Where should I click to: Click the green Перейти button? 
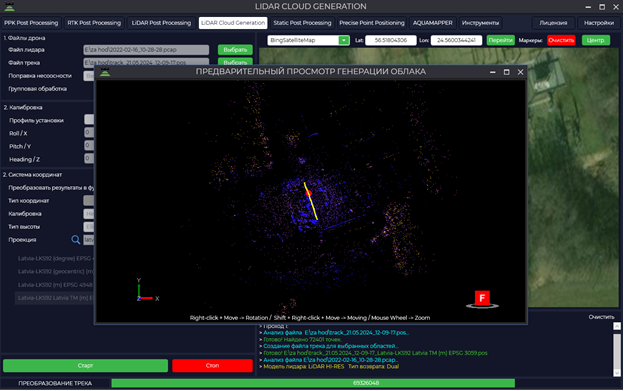coord(500,40)
